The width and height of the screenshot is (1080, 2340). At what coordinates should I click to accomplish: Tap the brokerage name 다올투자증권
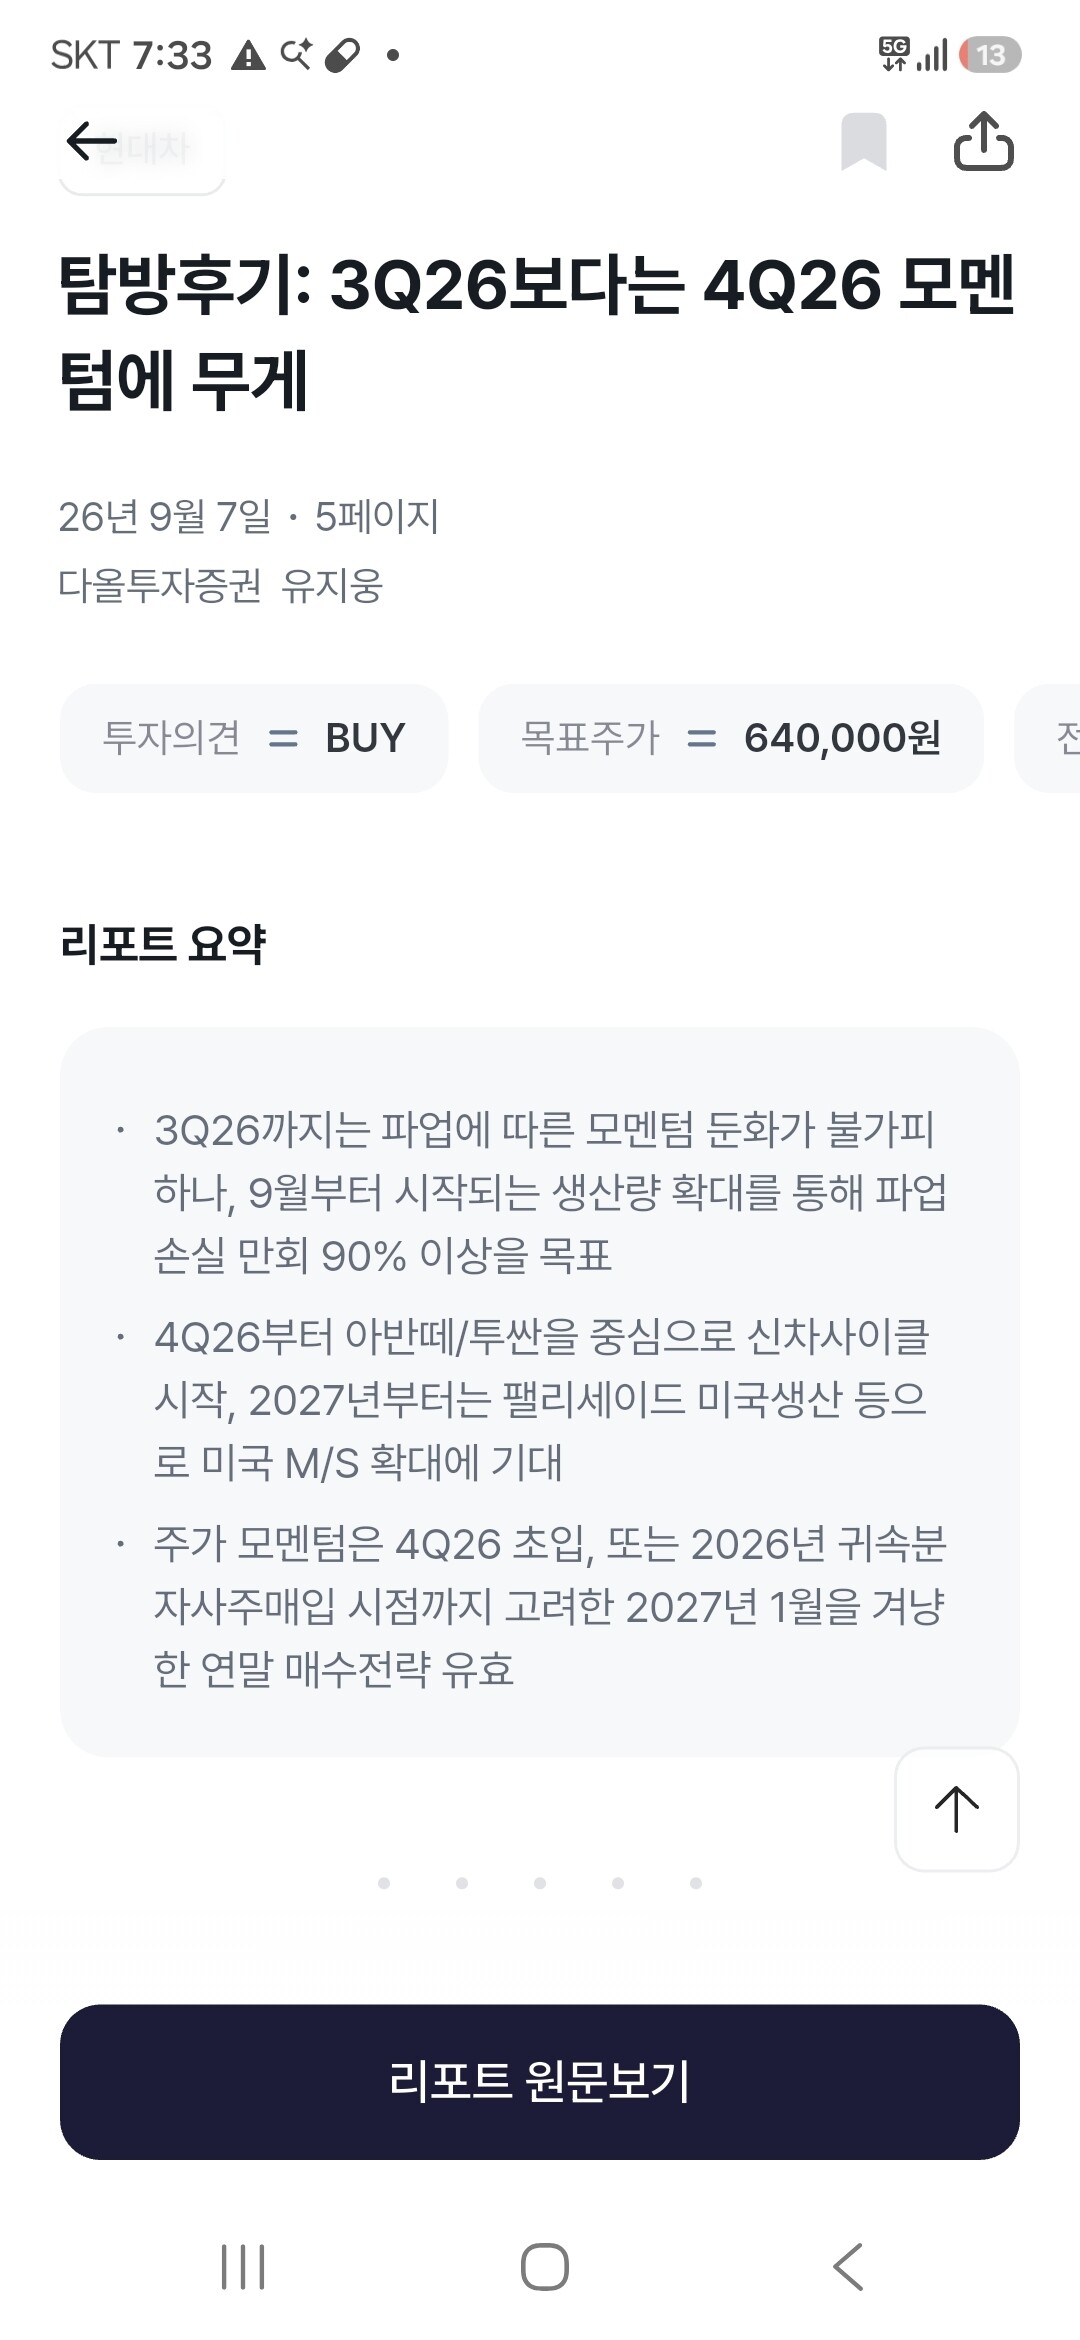[160, 586]
